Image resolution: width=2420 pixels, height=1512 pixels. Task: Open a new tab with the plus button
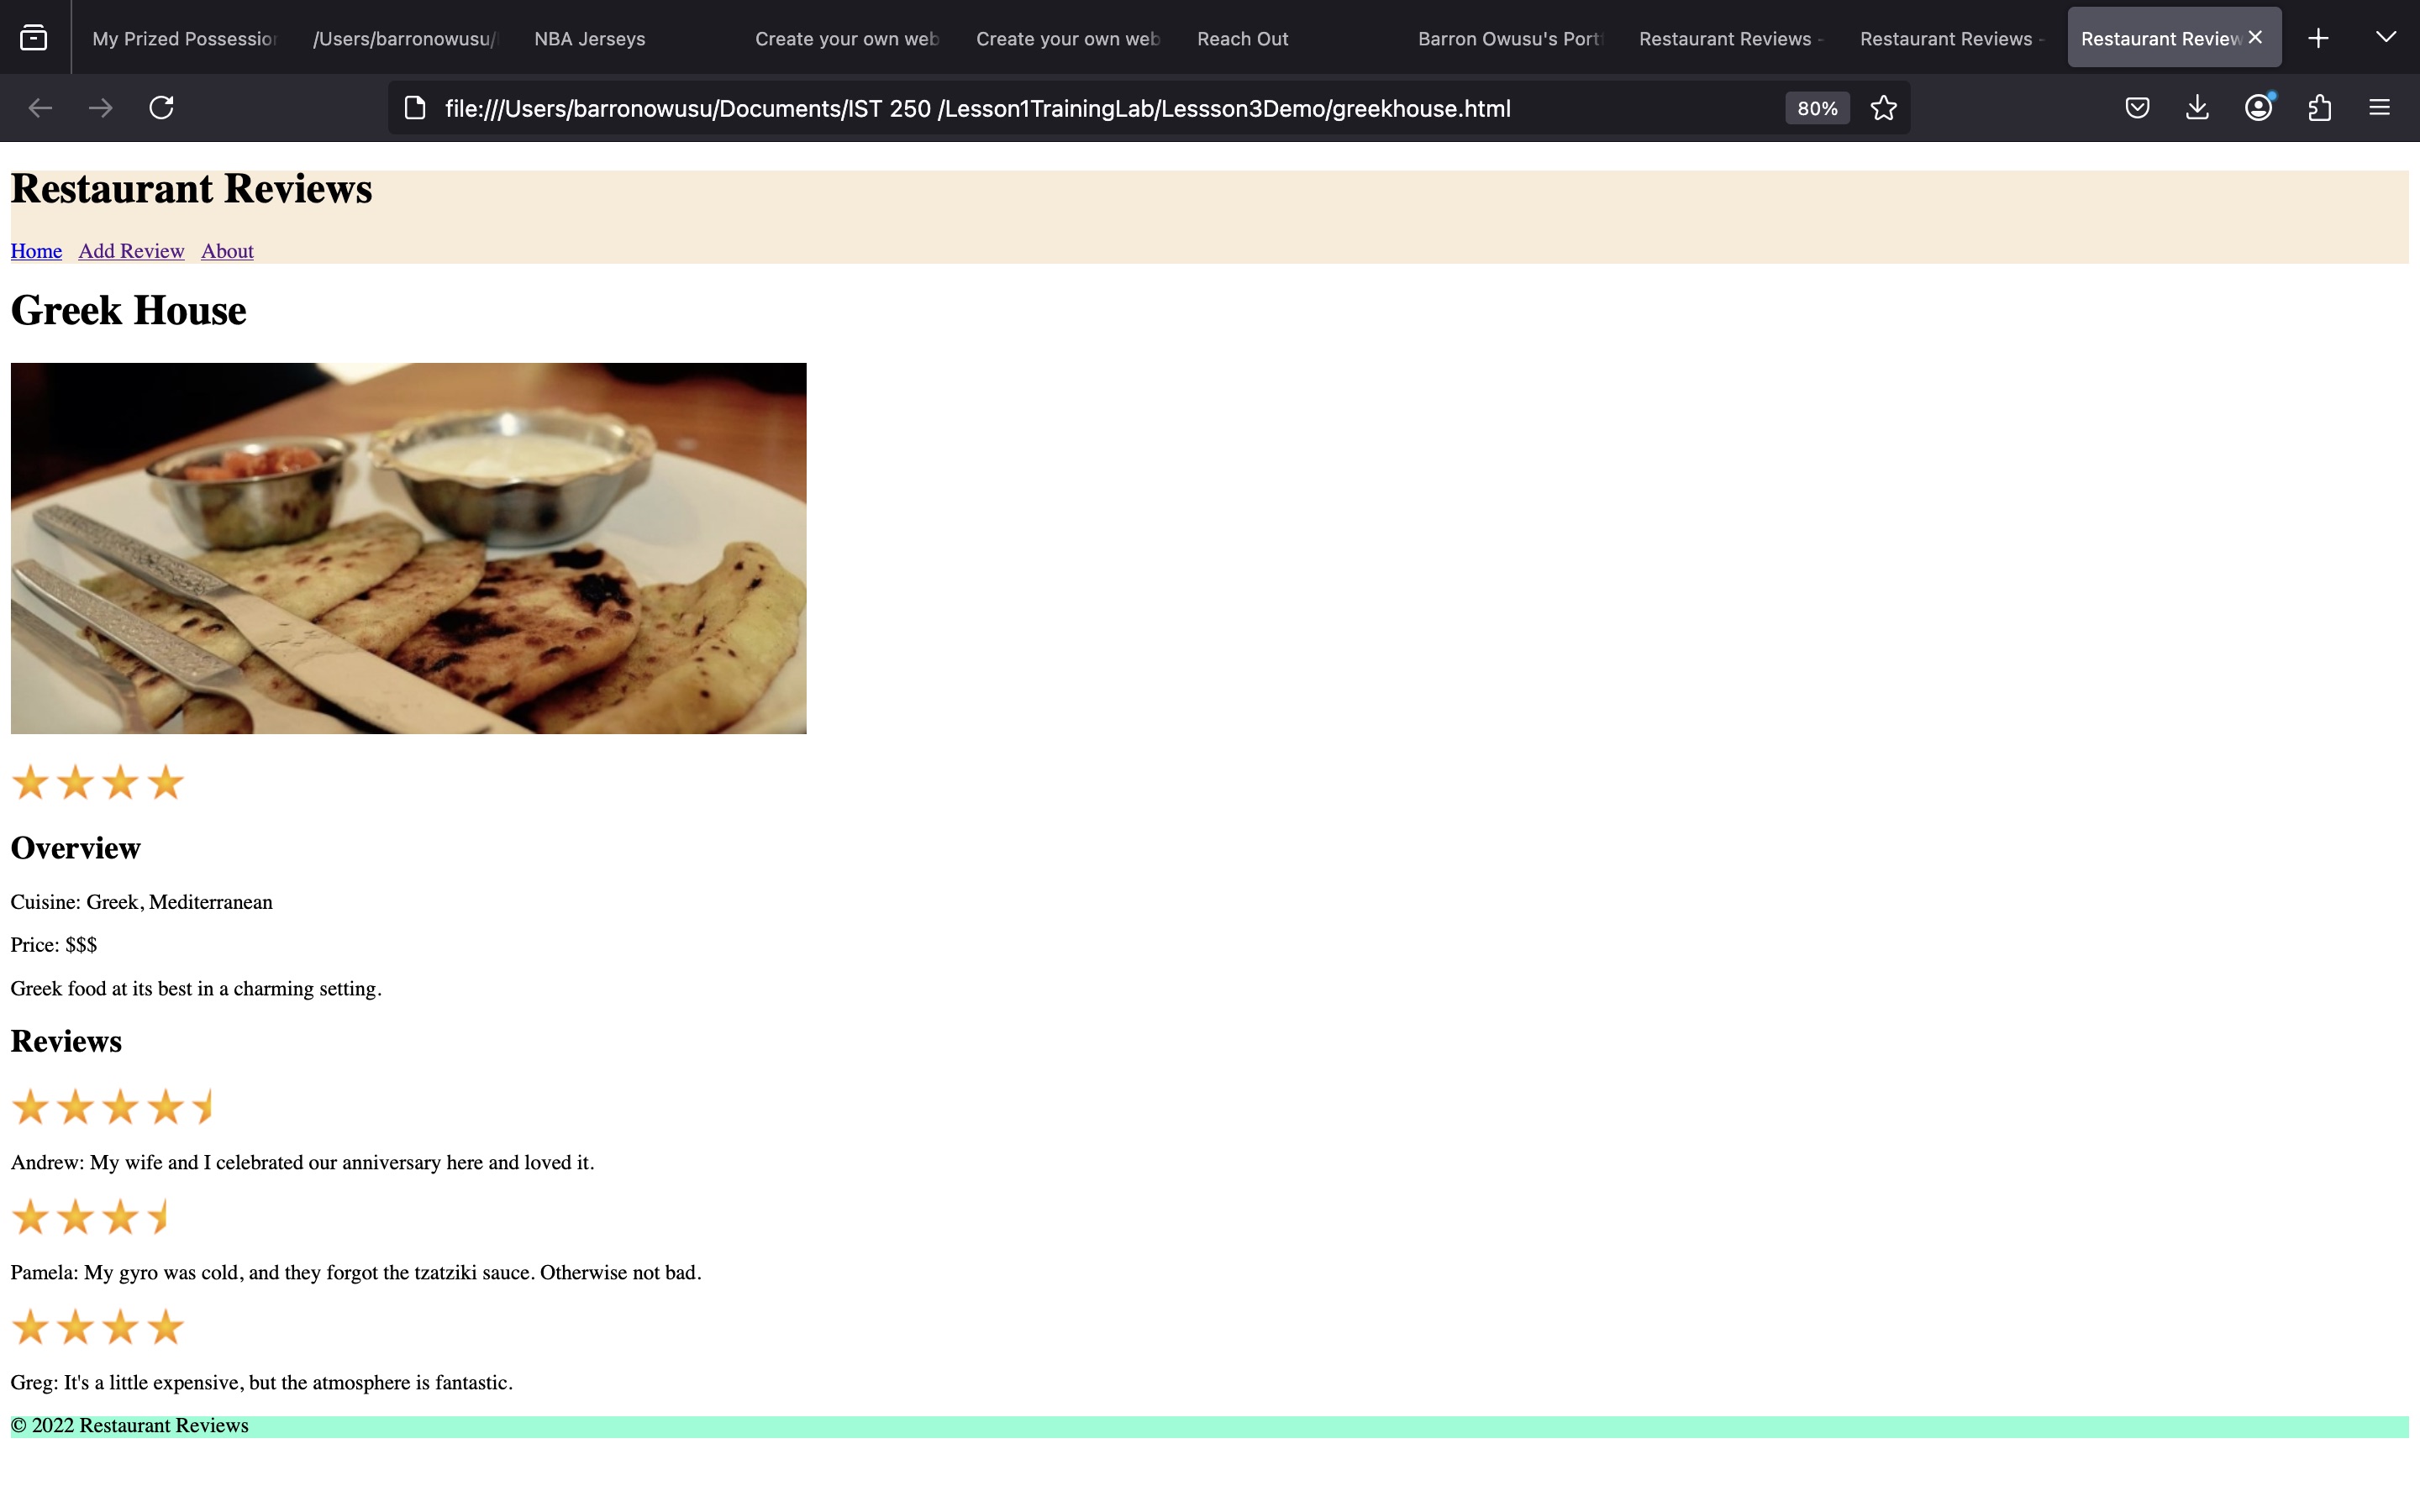2318,37
